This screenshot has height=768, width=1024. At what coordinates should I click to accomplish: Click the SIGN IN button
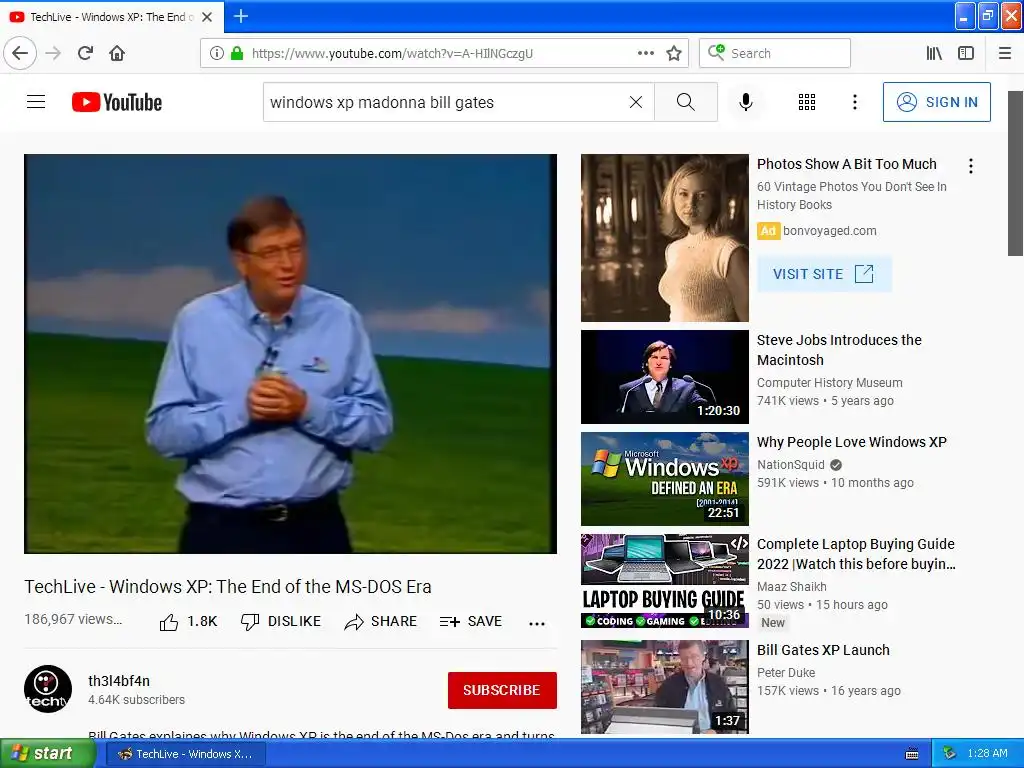pyautogui.click(x=936, y=102)
